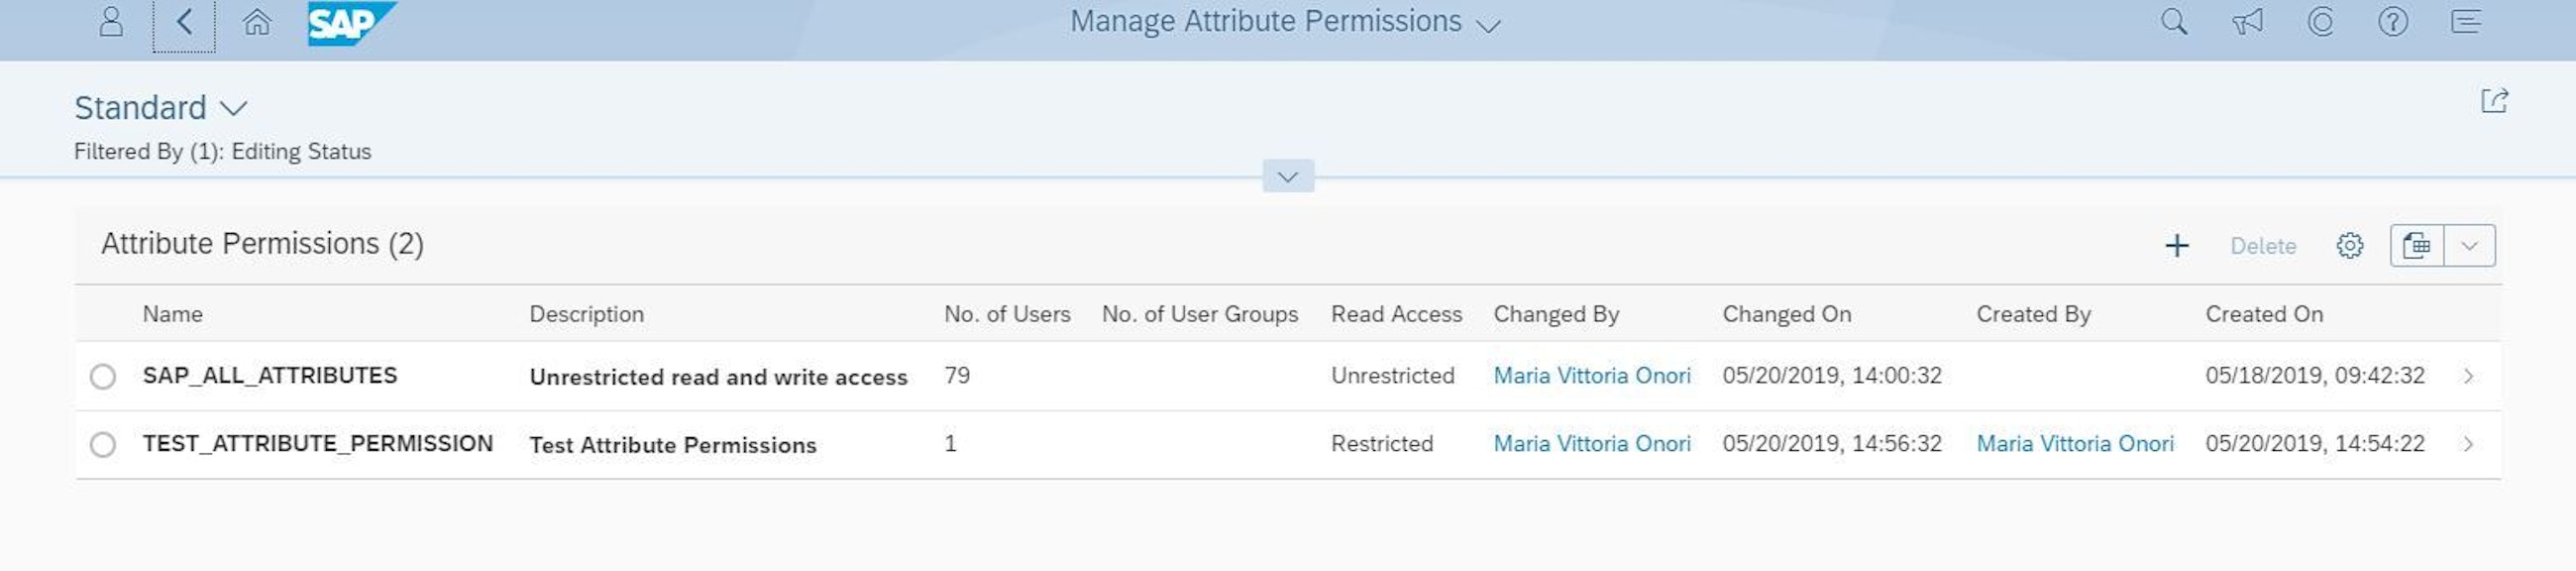Click changed date 05/20/2019, 14:56:32

(1832, 444)
